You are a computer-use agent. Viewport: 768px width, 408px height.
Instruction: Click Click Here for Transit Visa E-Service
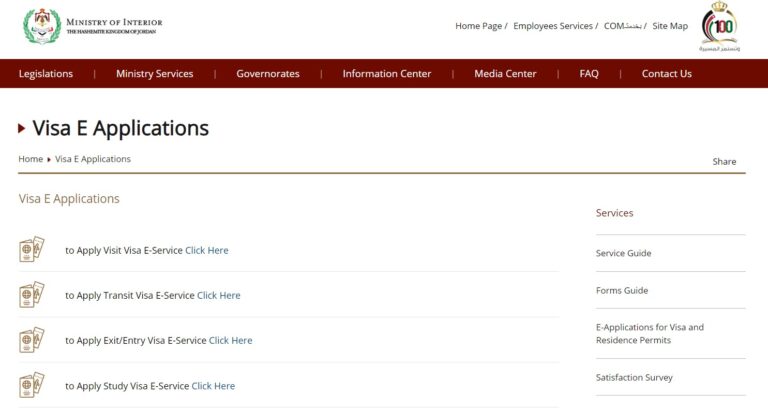(x=219, y=296)
